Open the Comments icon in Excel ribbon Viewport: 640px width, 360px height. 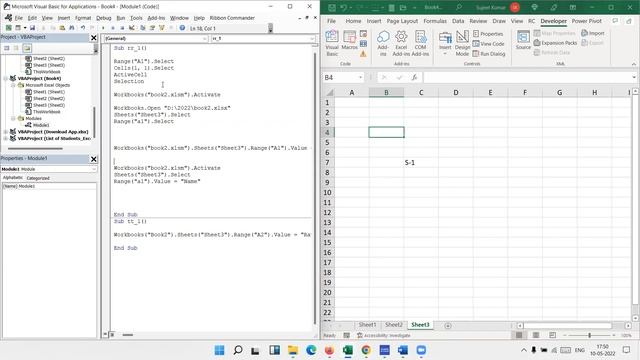[x=615, y=21]
